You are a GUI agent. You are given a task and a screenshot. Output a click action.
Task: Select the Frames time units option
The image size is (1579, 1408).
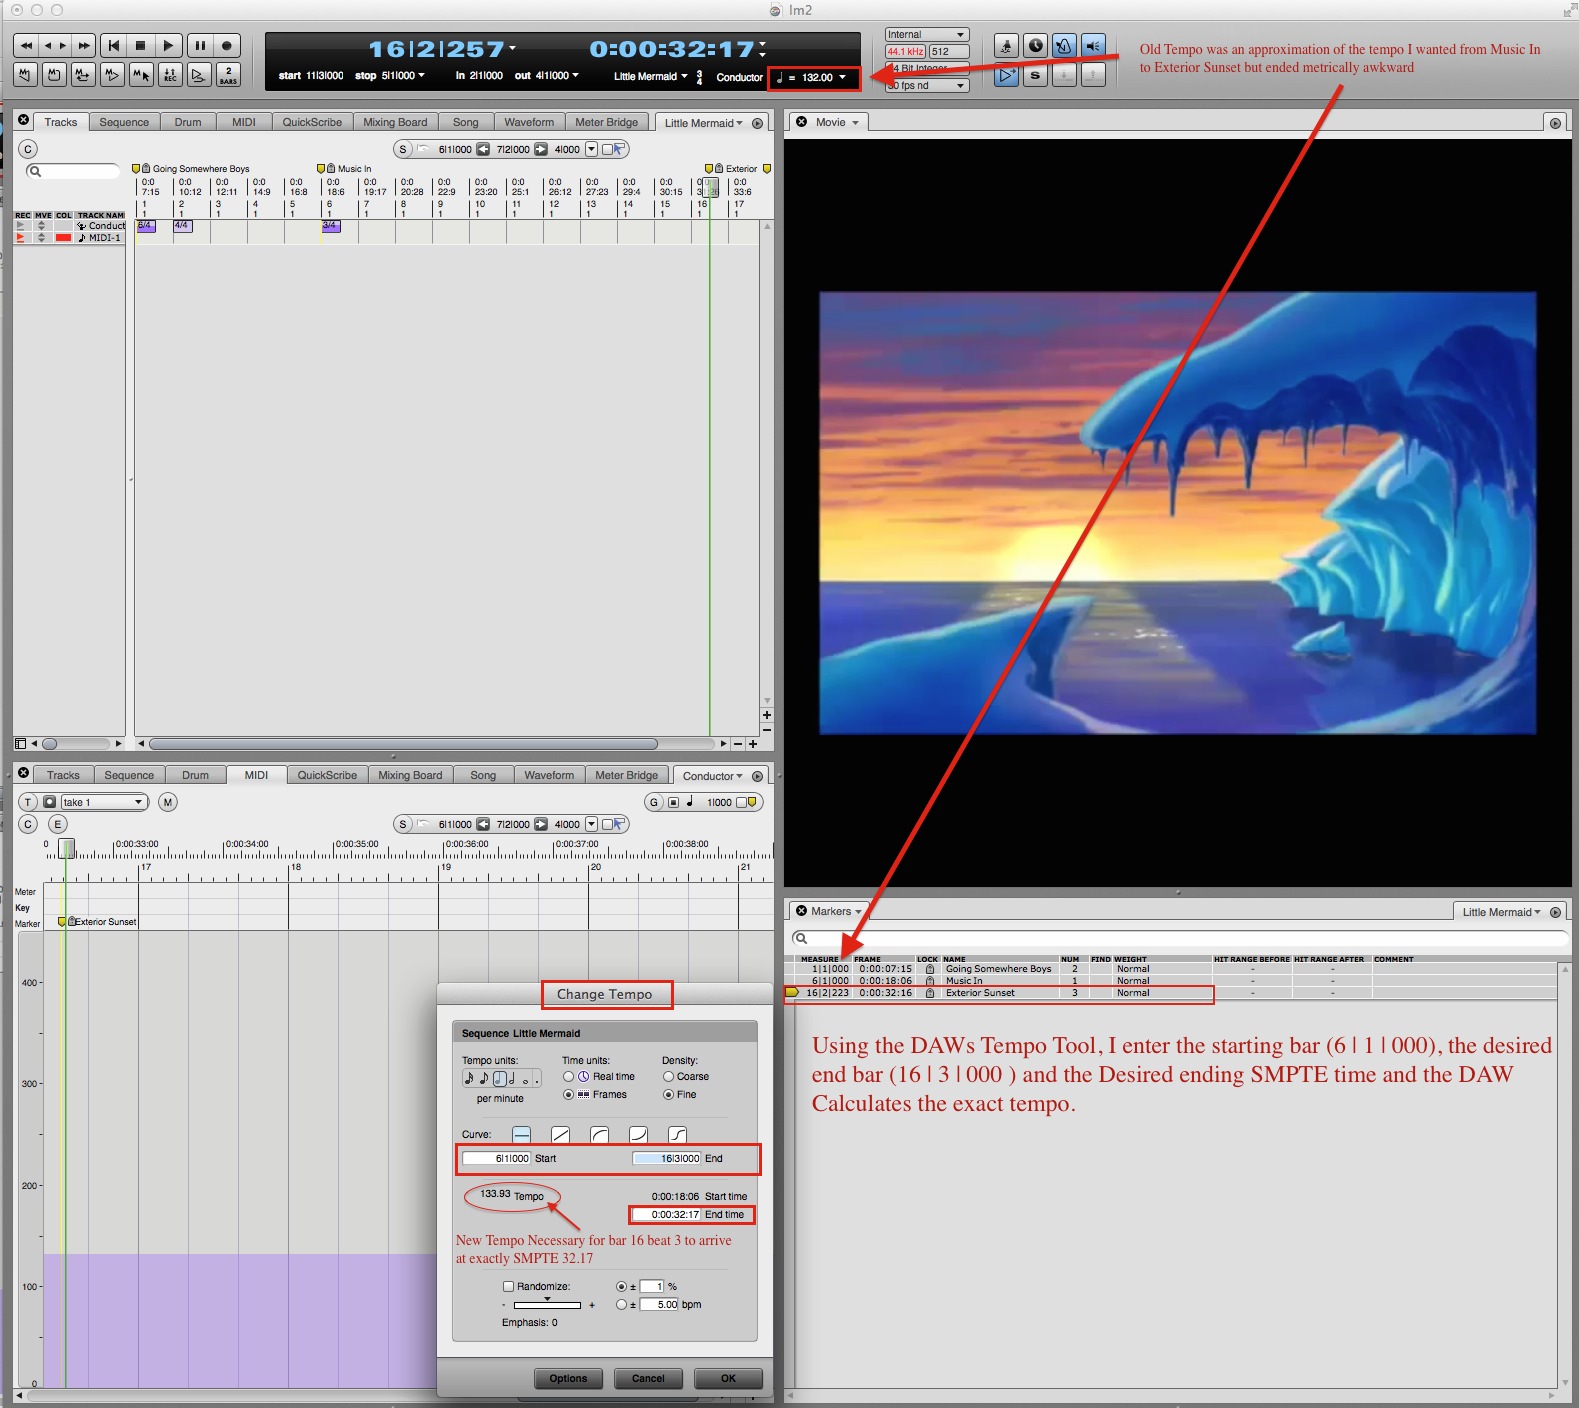tap(568, 1095)
